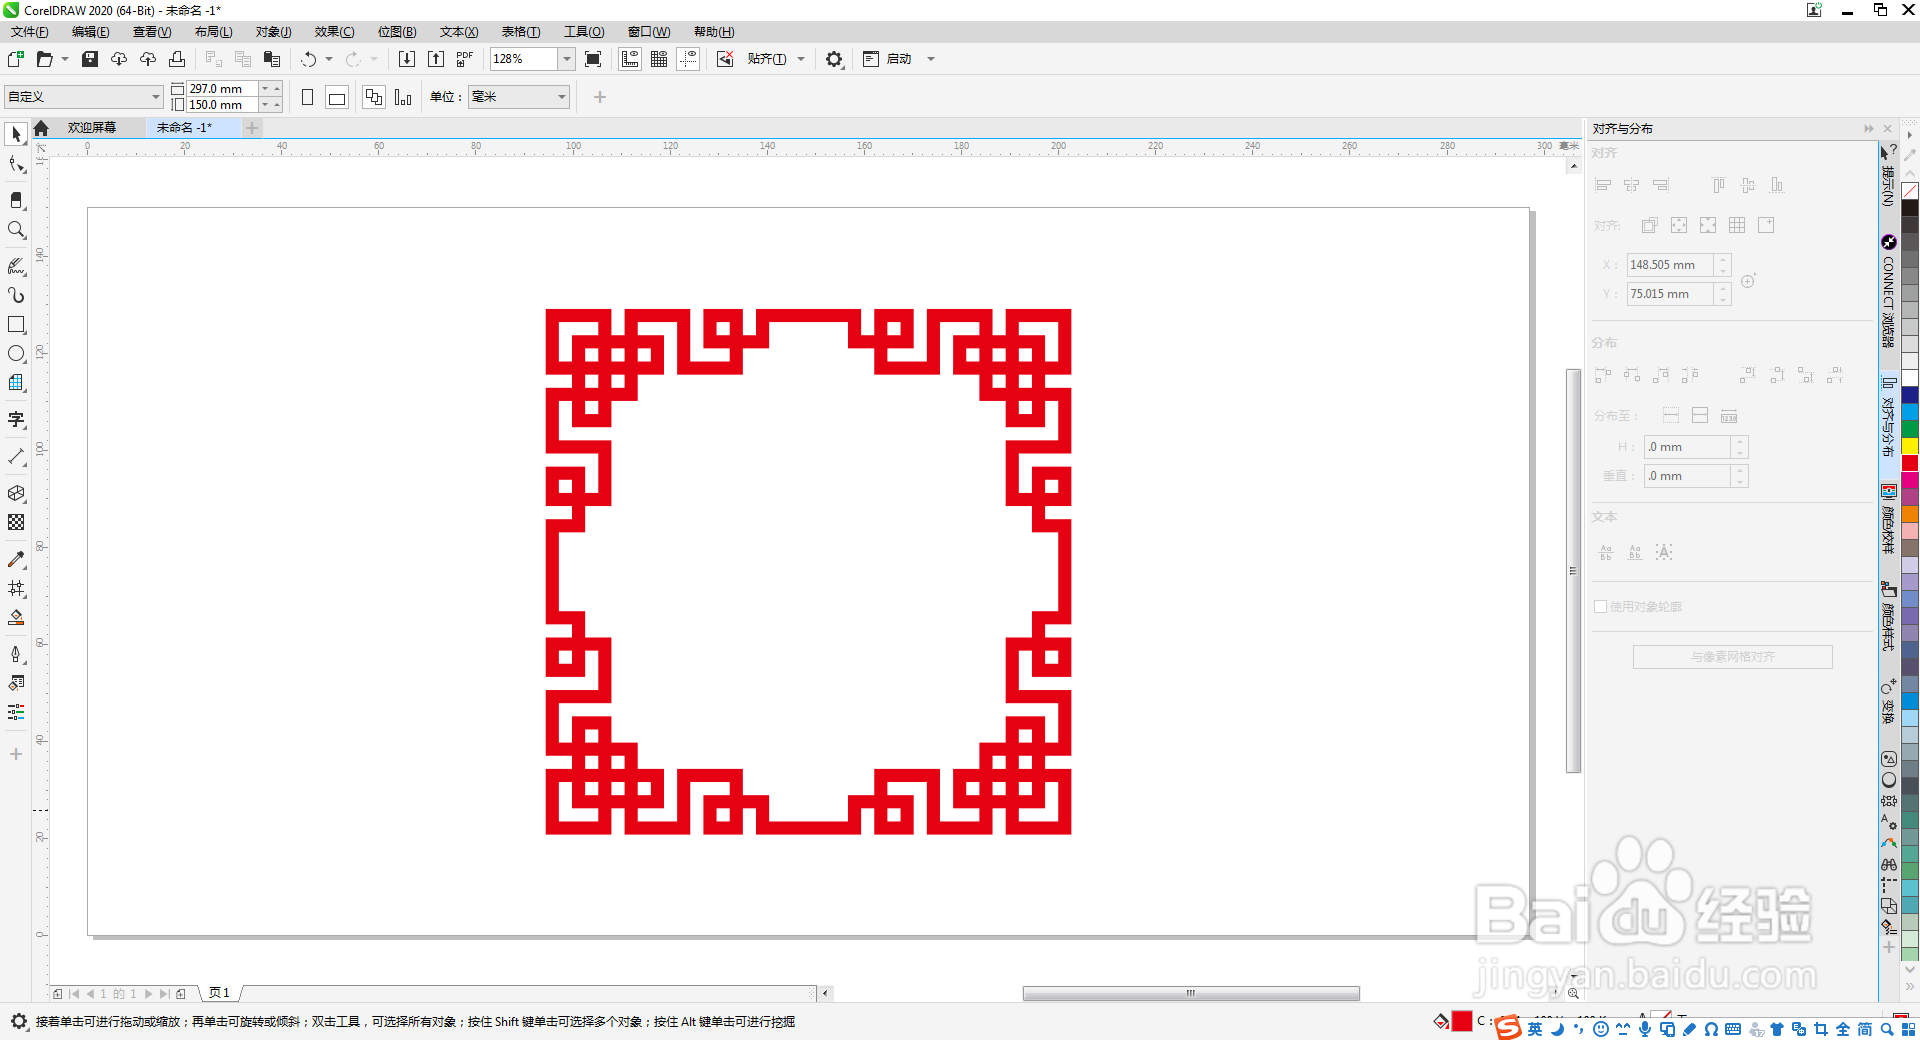Select the Ellipse tool

(16, 354)
